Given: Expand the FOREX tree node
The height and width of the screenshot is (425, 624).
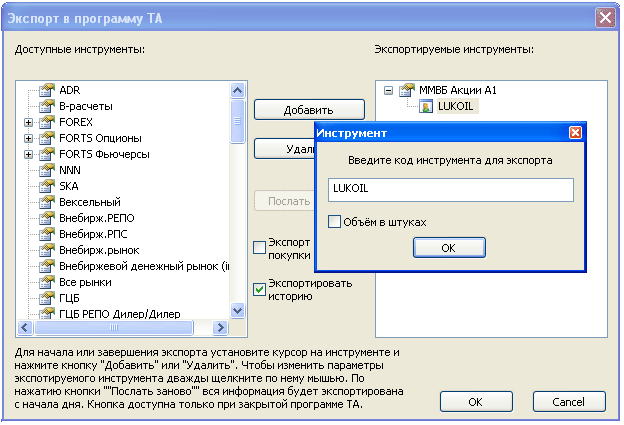Looking at the screenshot, I should click(x=28, y=122).
